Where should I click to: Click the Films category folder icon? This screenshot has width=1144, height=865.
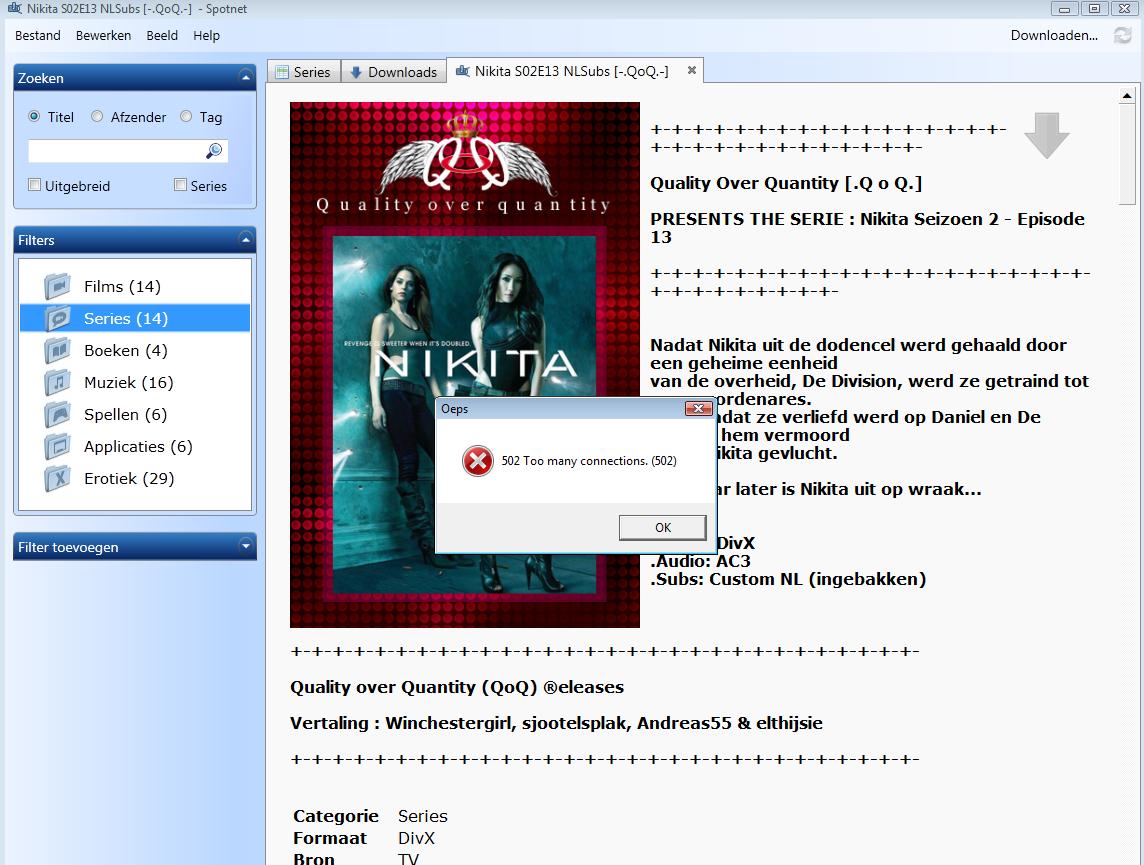58,286
